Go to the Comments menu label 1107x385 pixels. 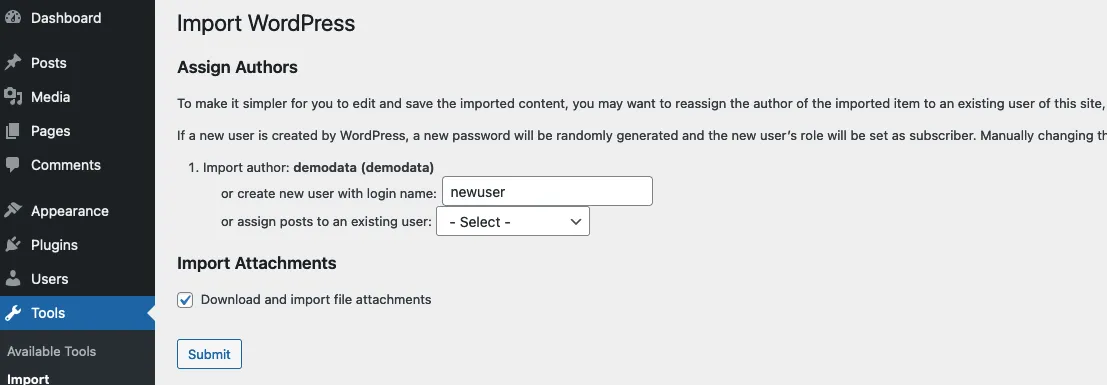pos(66,165)
